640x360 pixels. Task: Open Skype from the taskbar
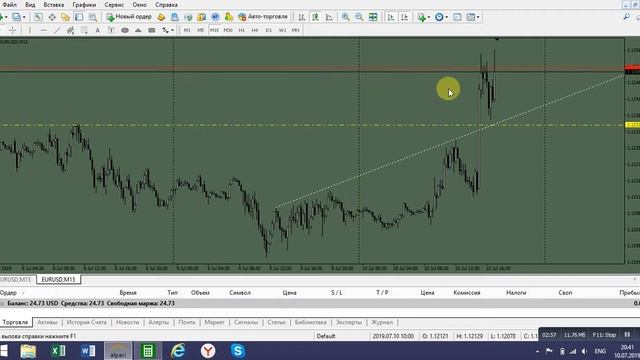pos(238,351)
